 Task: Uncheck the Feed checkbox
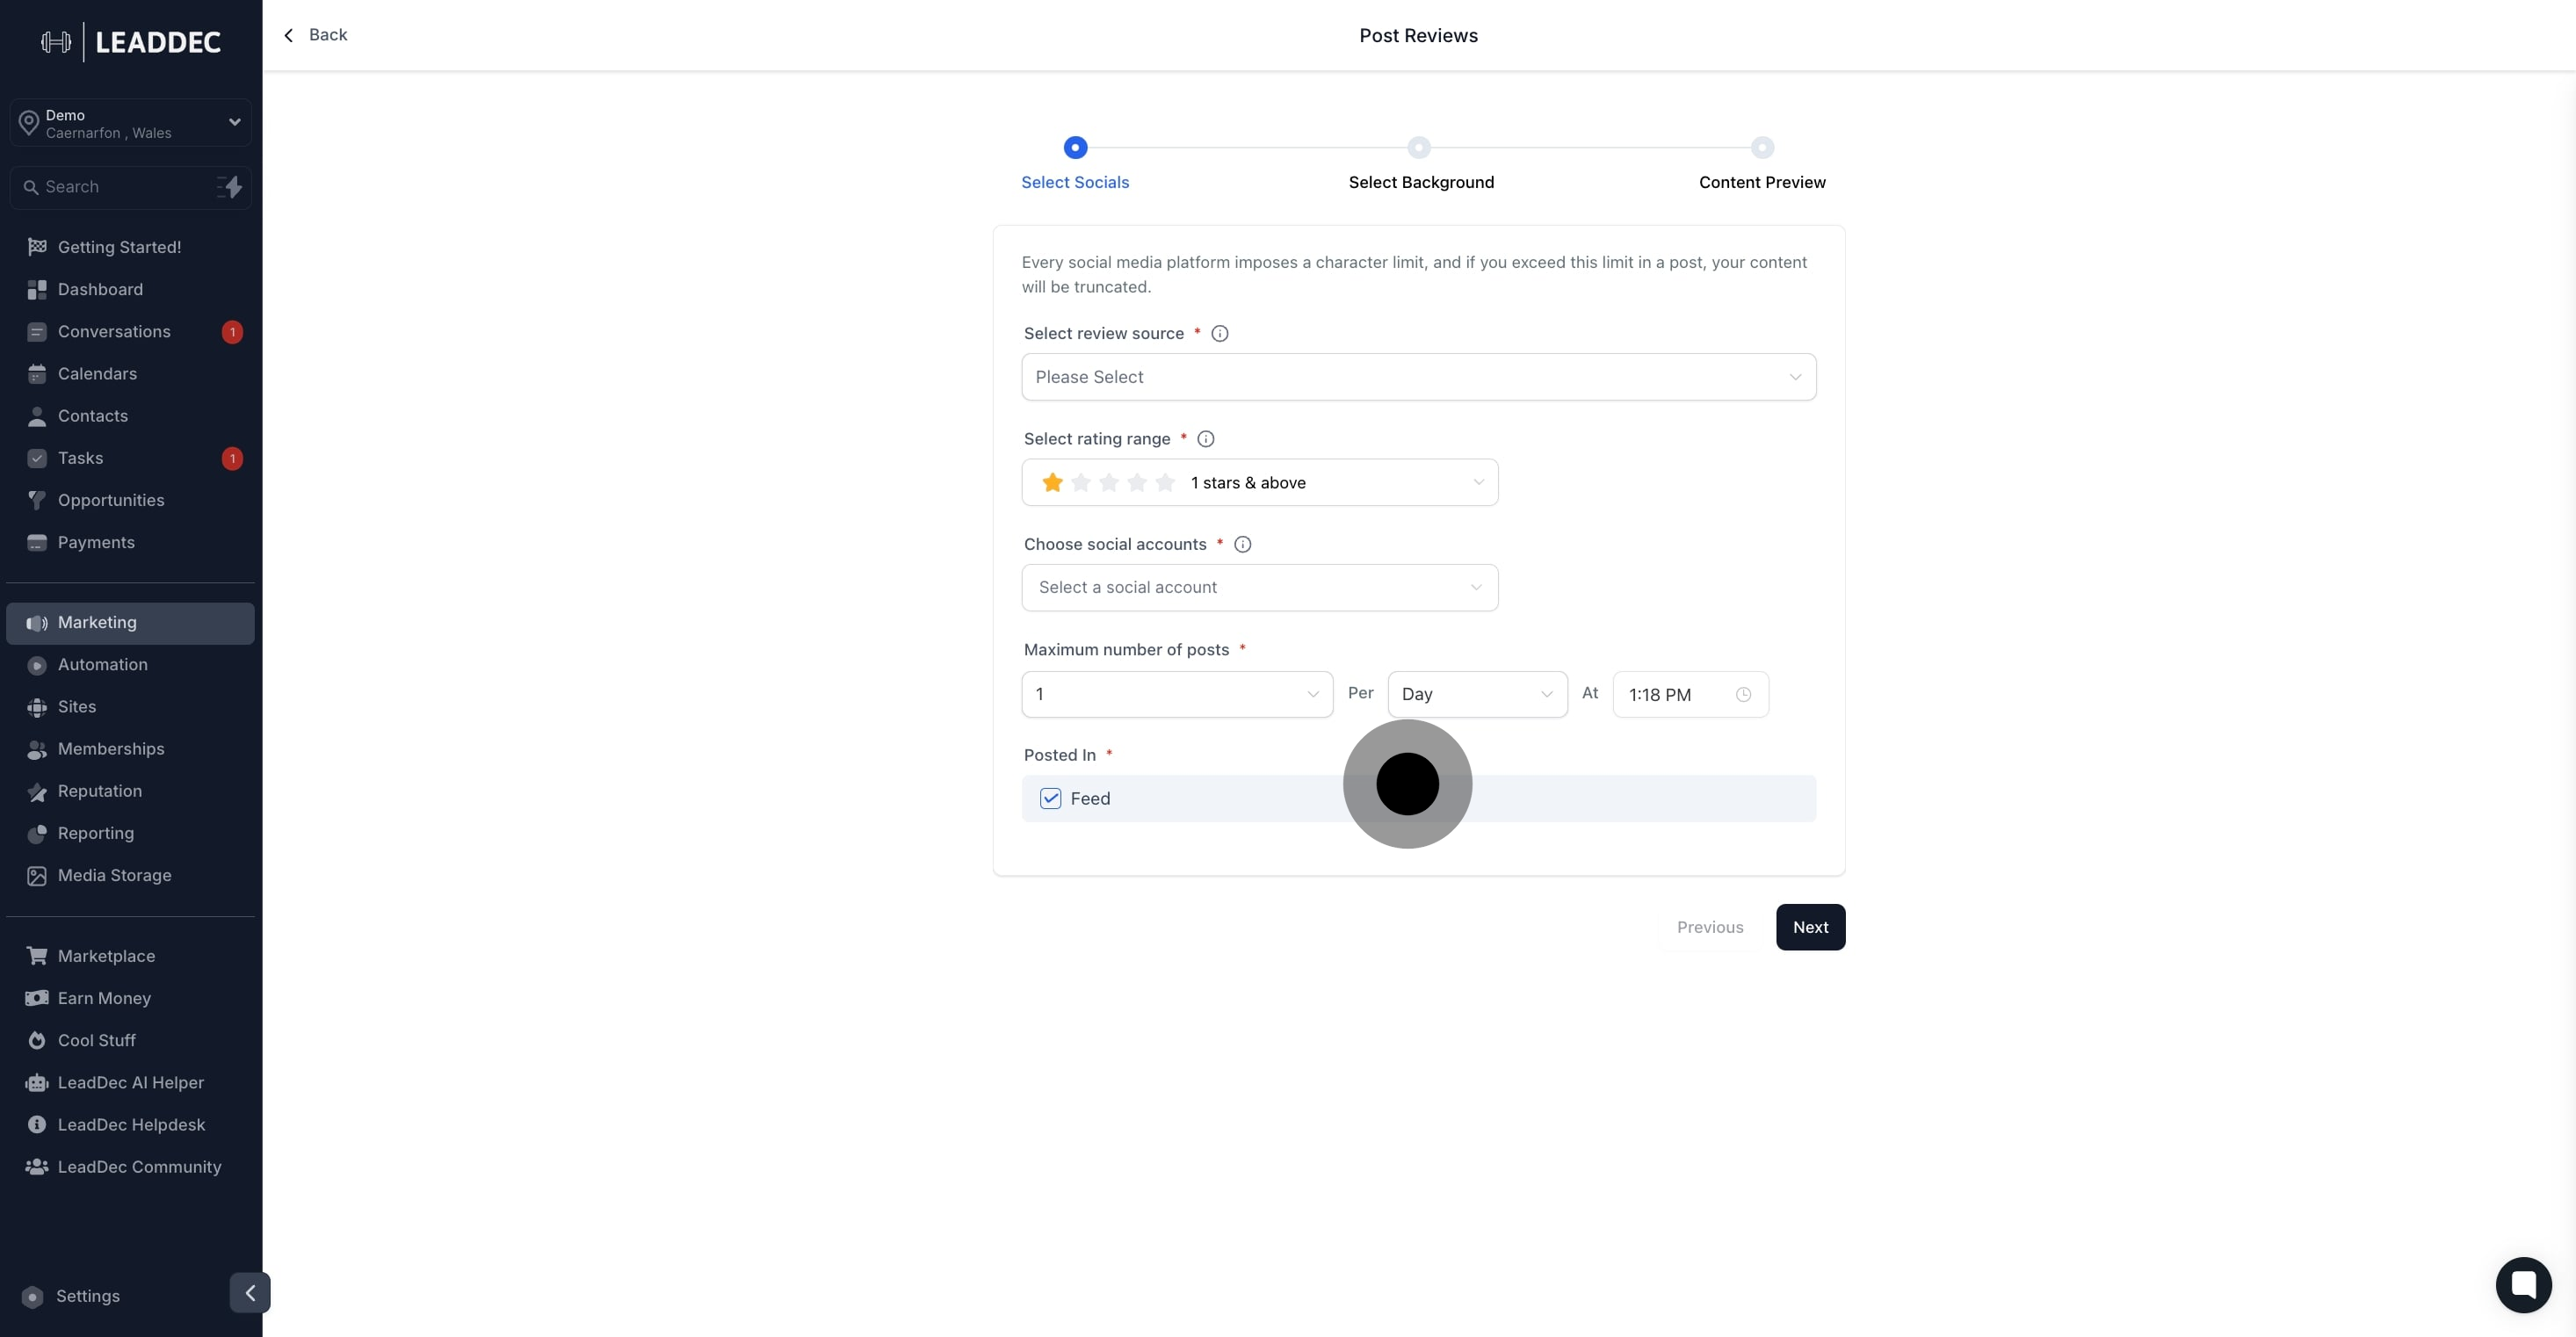pyautogui.click(x=1050, y=799)
